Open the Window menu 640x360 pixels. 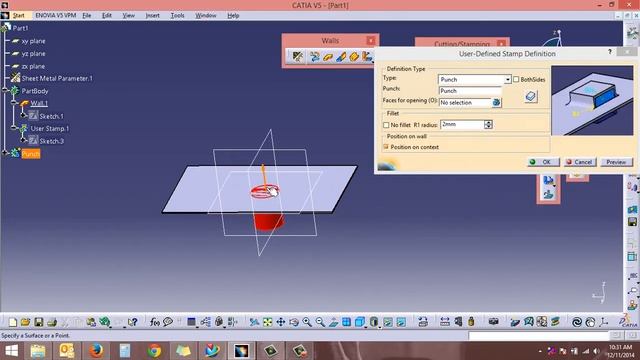pyautogui.click(x=206, y=16)
